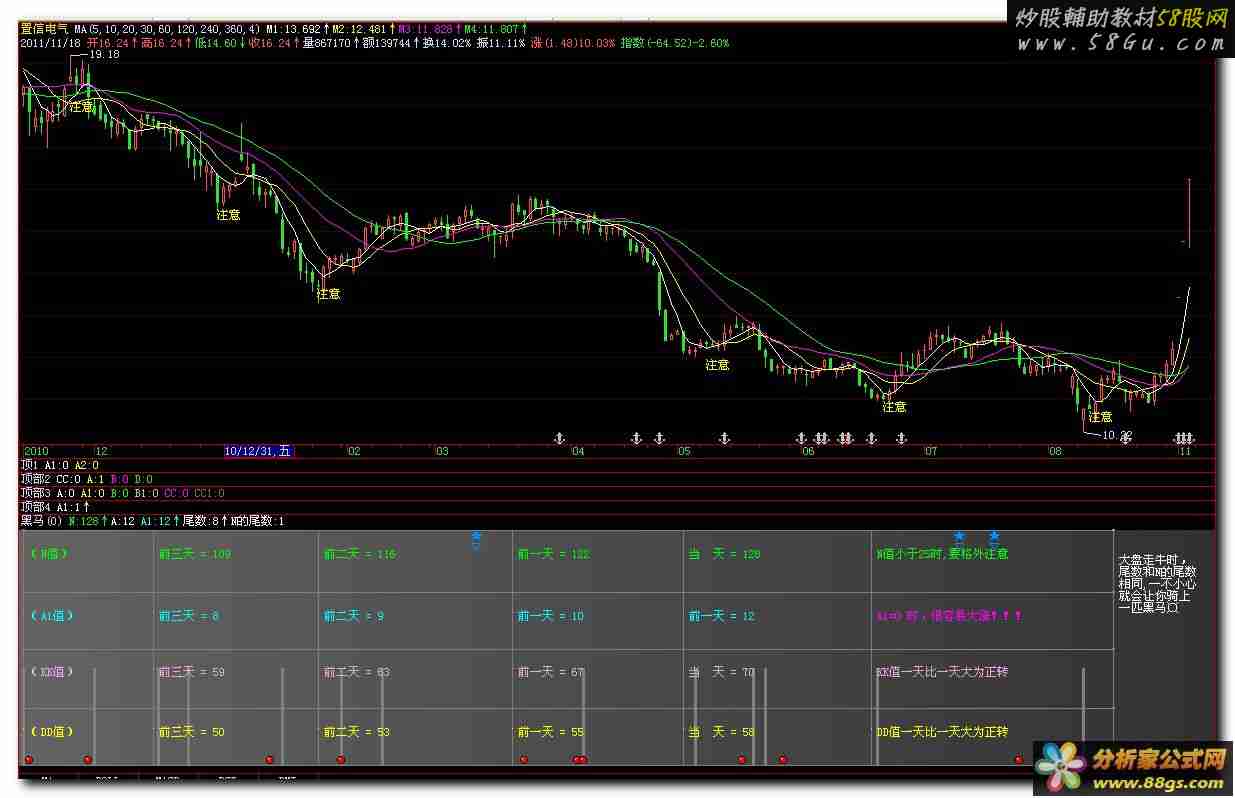This screenshot has width=1235, height=798.
Task: Click the 08 month label on the time axis
Action: click(1055, 451)
